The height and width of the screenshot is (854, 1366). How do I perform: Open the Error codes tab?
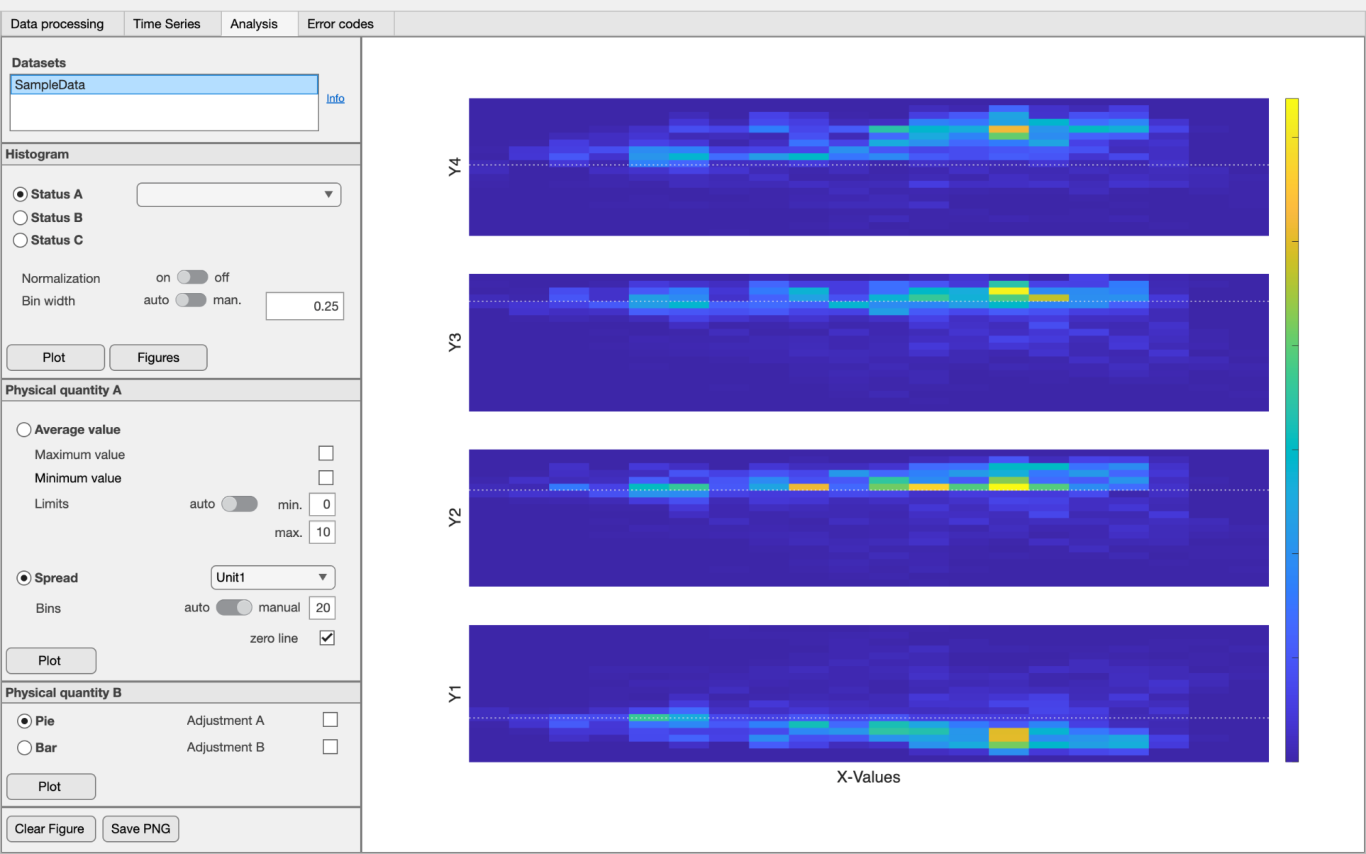pos(345,24)
